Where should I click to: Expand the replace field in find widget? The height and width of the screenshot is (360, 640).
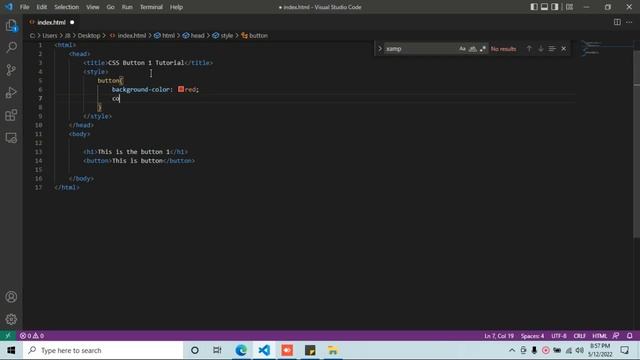pyautogui.click(x=380, y=49)
